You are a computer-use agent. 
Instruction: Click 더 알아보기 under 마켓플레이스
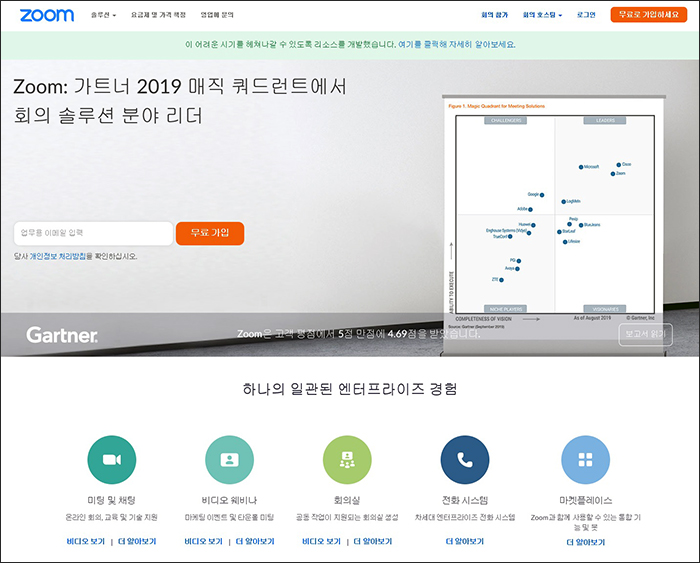point(586,542)
